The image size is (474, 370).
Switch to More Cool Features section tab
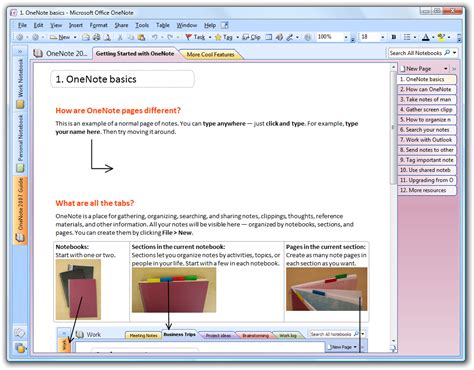[x=210, y=54]
